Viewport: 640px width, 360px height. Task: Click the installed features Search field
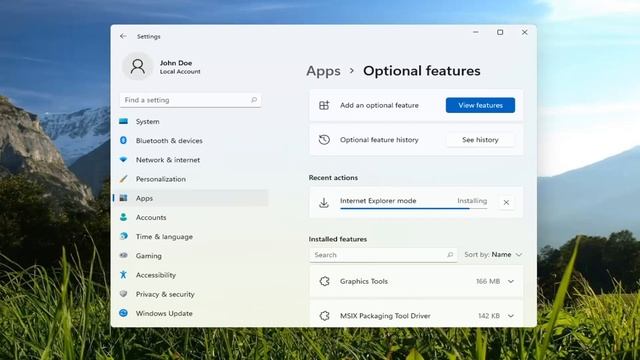[x=383, y=255]
